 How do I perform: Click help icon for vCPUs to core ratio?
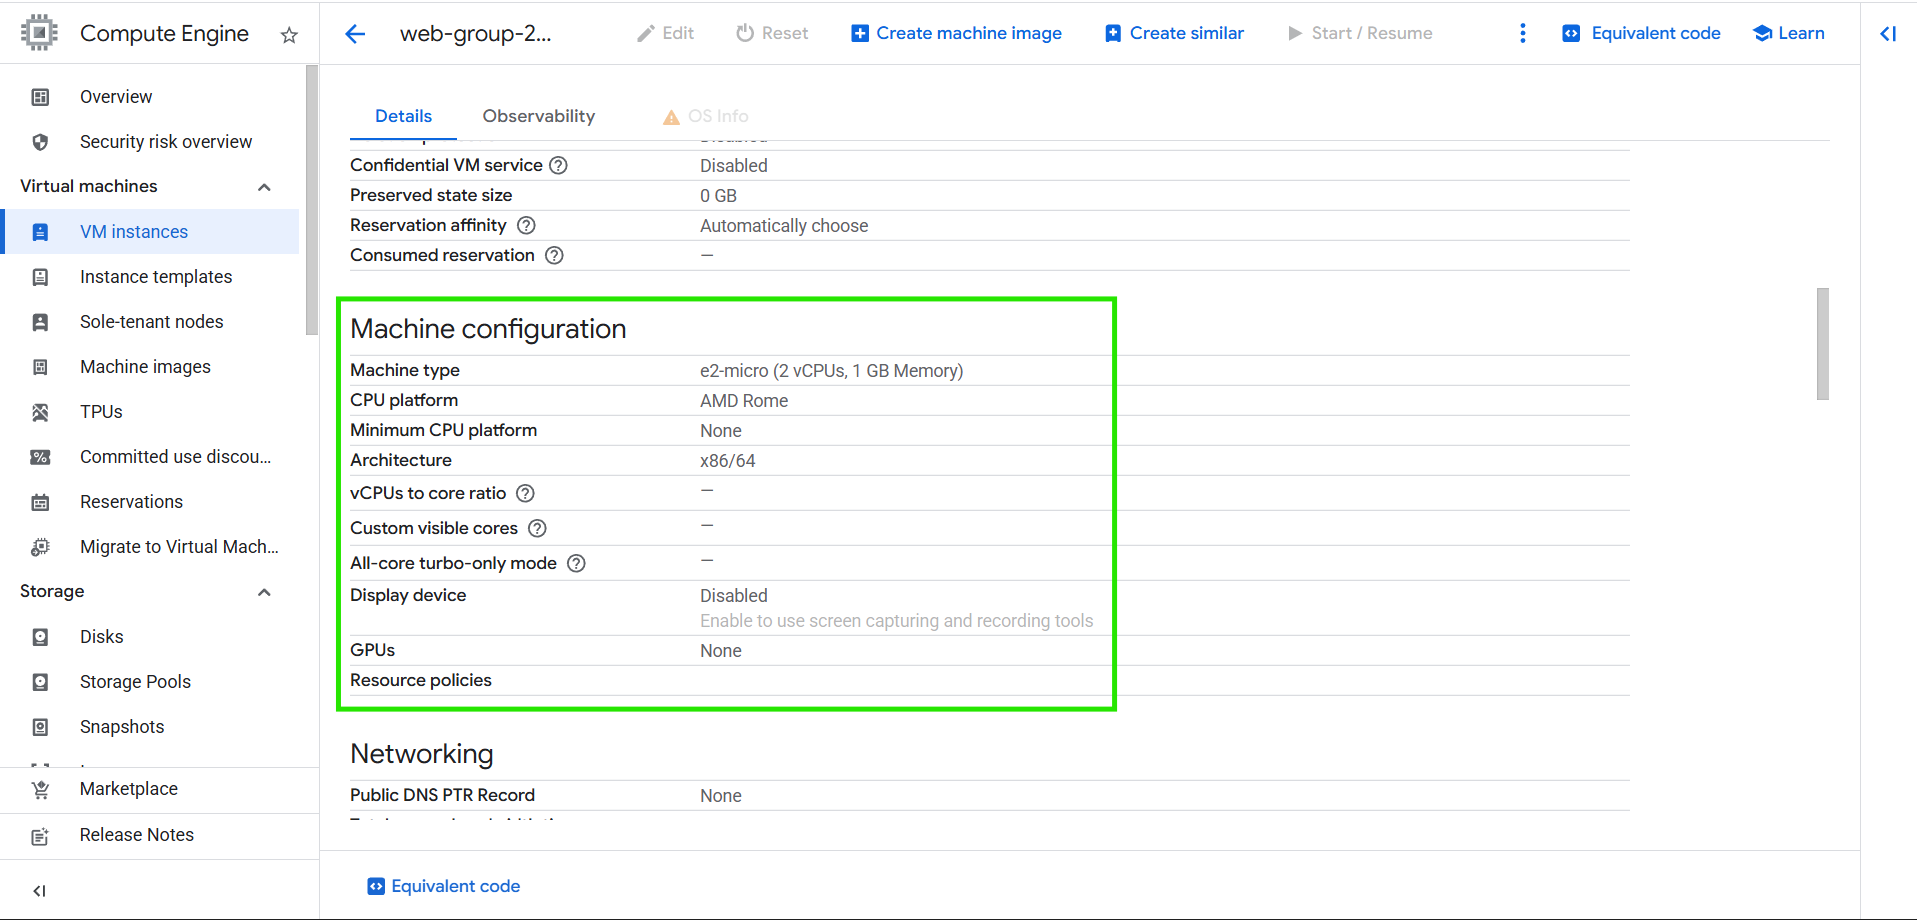pyautogui.click(x=525, y=493)
